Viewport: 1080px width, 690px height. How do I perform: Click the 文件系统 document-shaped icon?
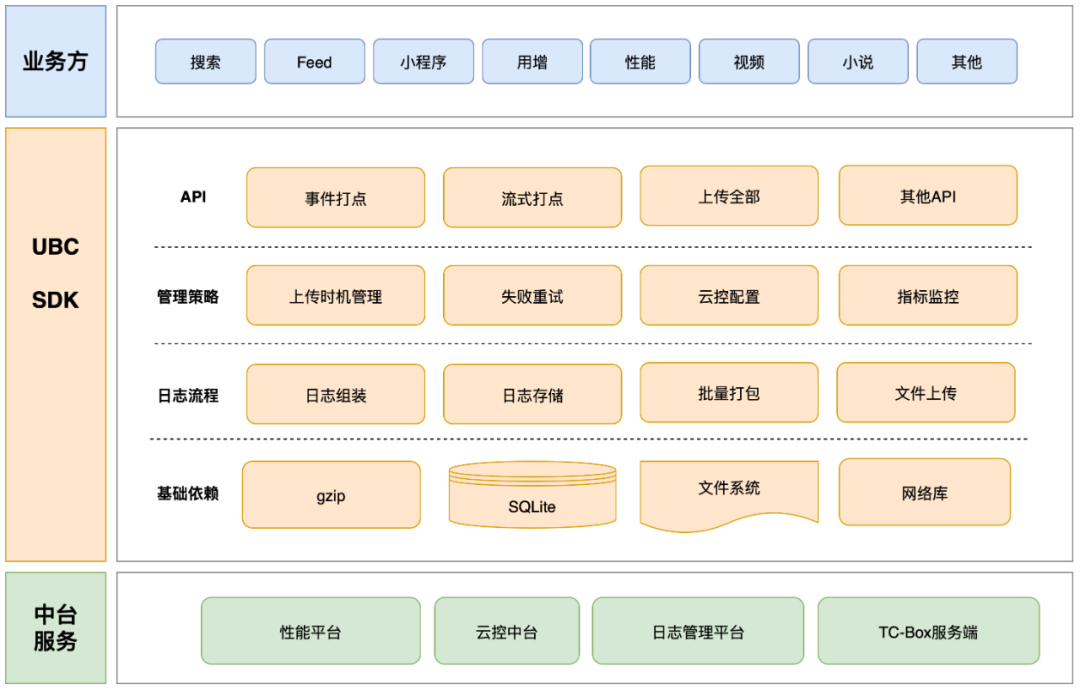(728, 490)
